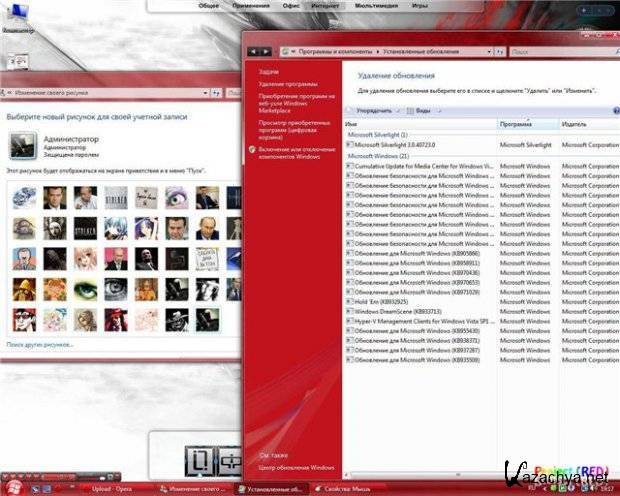This screenshot has height=496, width=620.
Task: Open the blue help icon above the list
Action: 614,110
